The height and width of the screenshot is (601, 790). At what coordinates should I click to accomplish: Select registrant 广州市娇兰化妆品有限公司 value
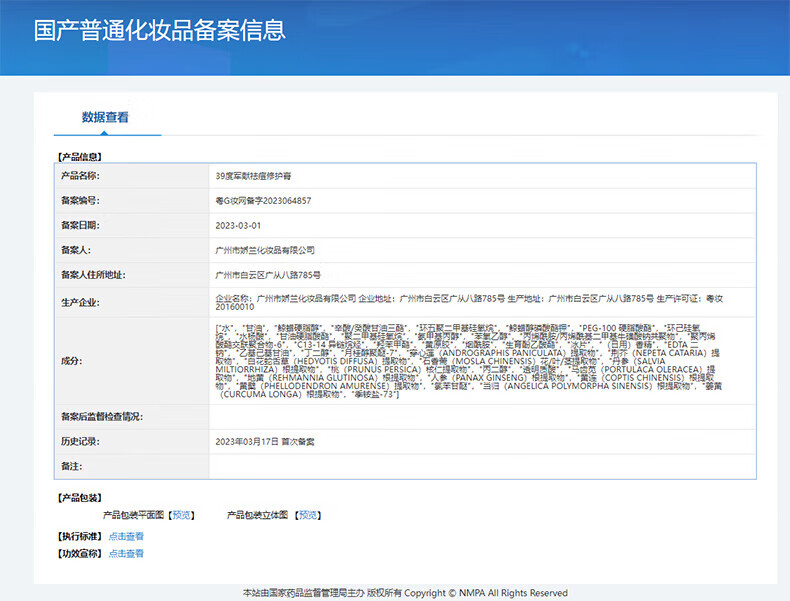point(265,250)
